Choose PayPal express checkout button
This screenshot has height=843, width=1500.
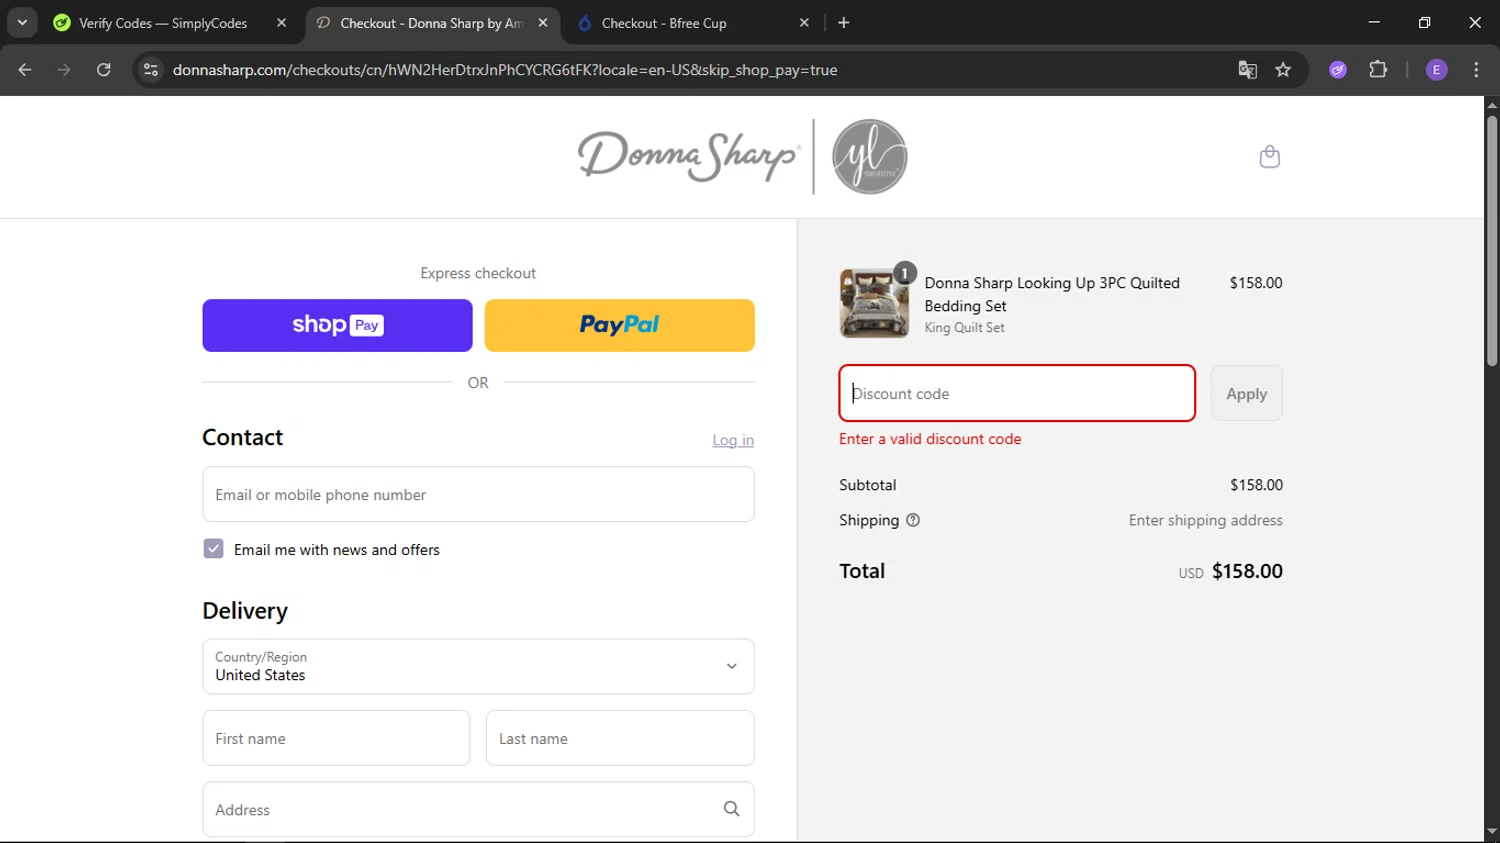tap(619, 325)
